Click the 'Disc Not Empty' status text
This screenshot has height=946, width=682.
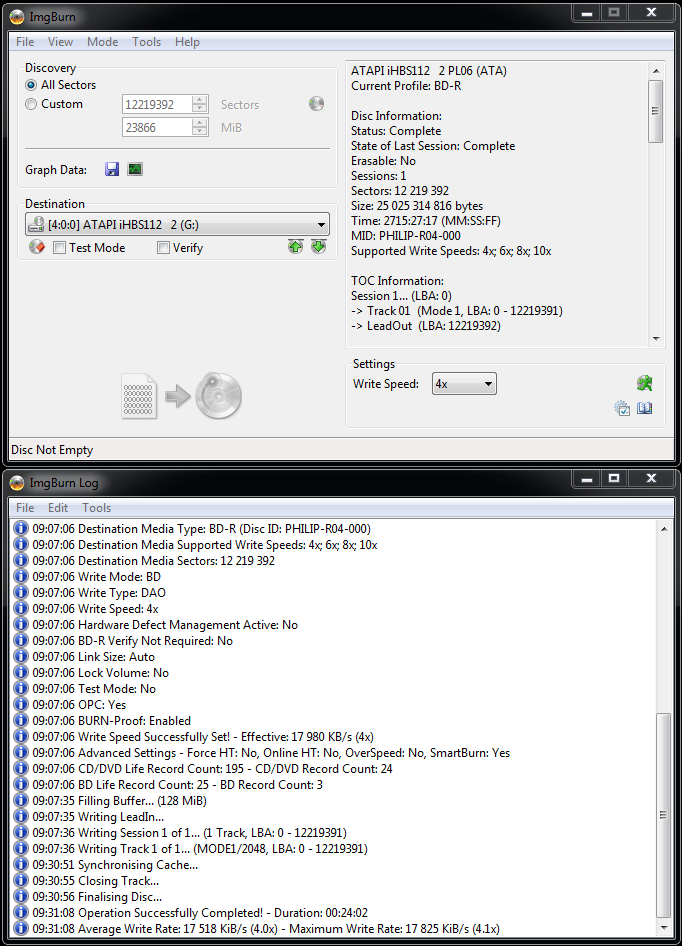tap(52, 449)
